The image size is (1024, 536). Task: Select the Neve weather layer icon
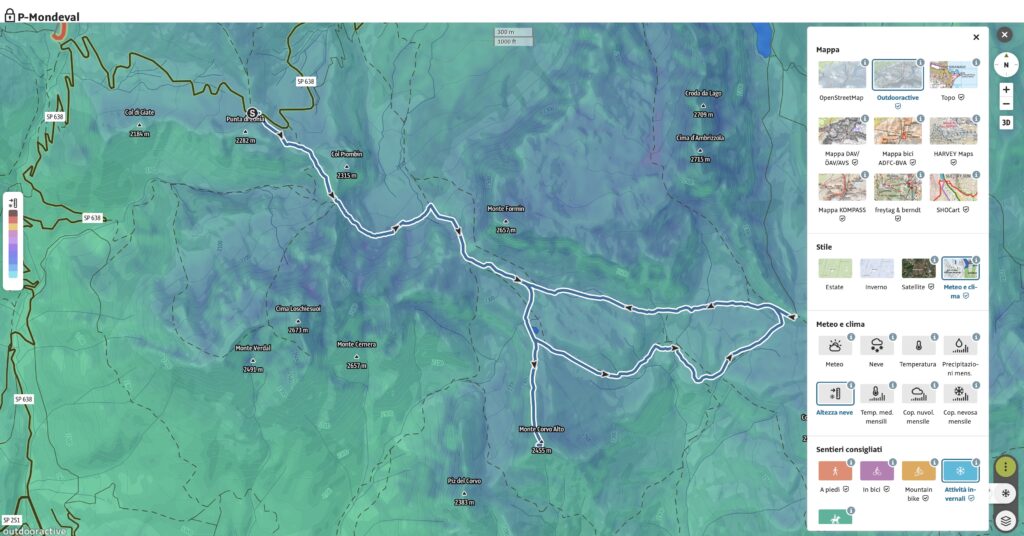(876, 345)
